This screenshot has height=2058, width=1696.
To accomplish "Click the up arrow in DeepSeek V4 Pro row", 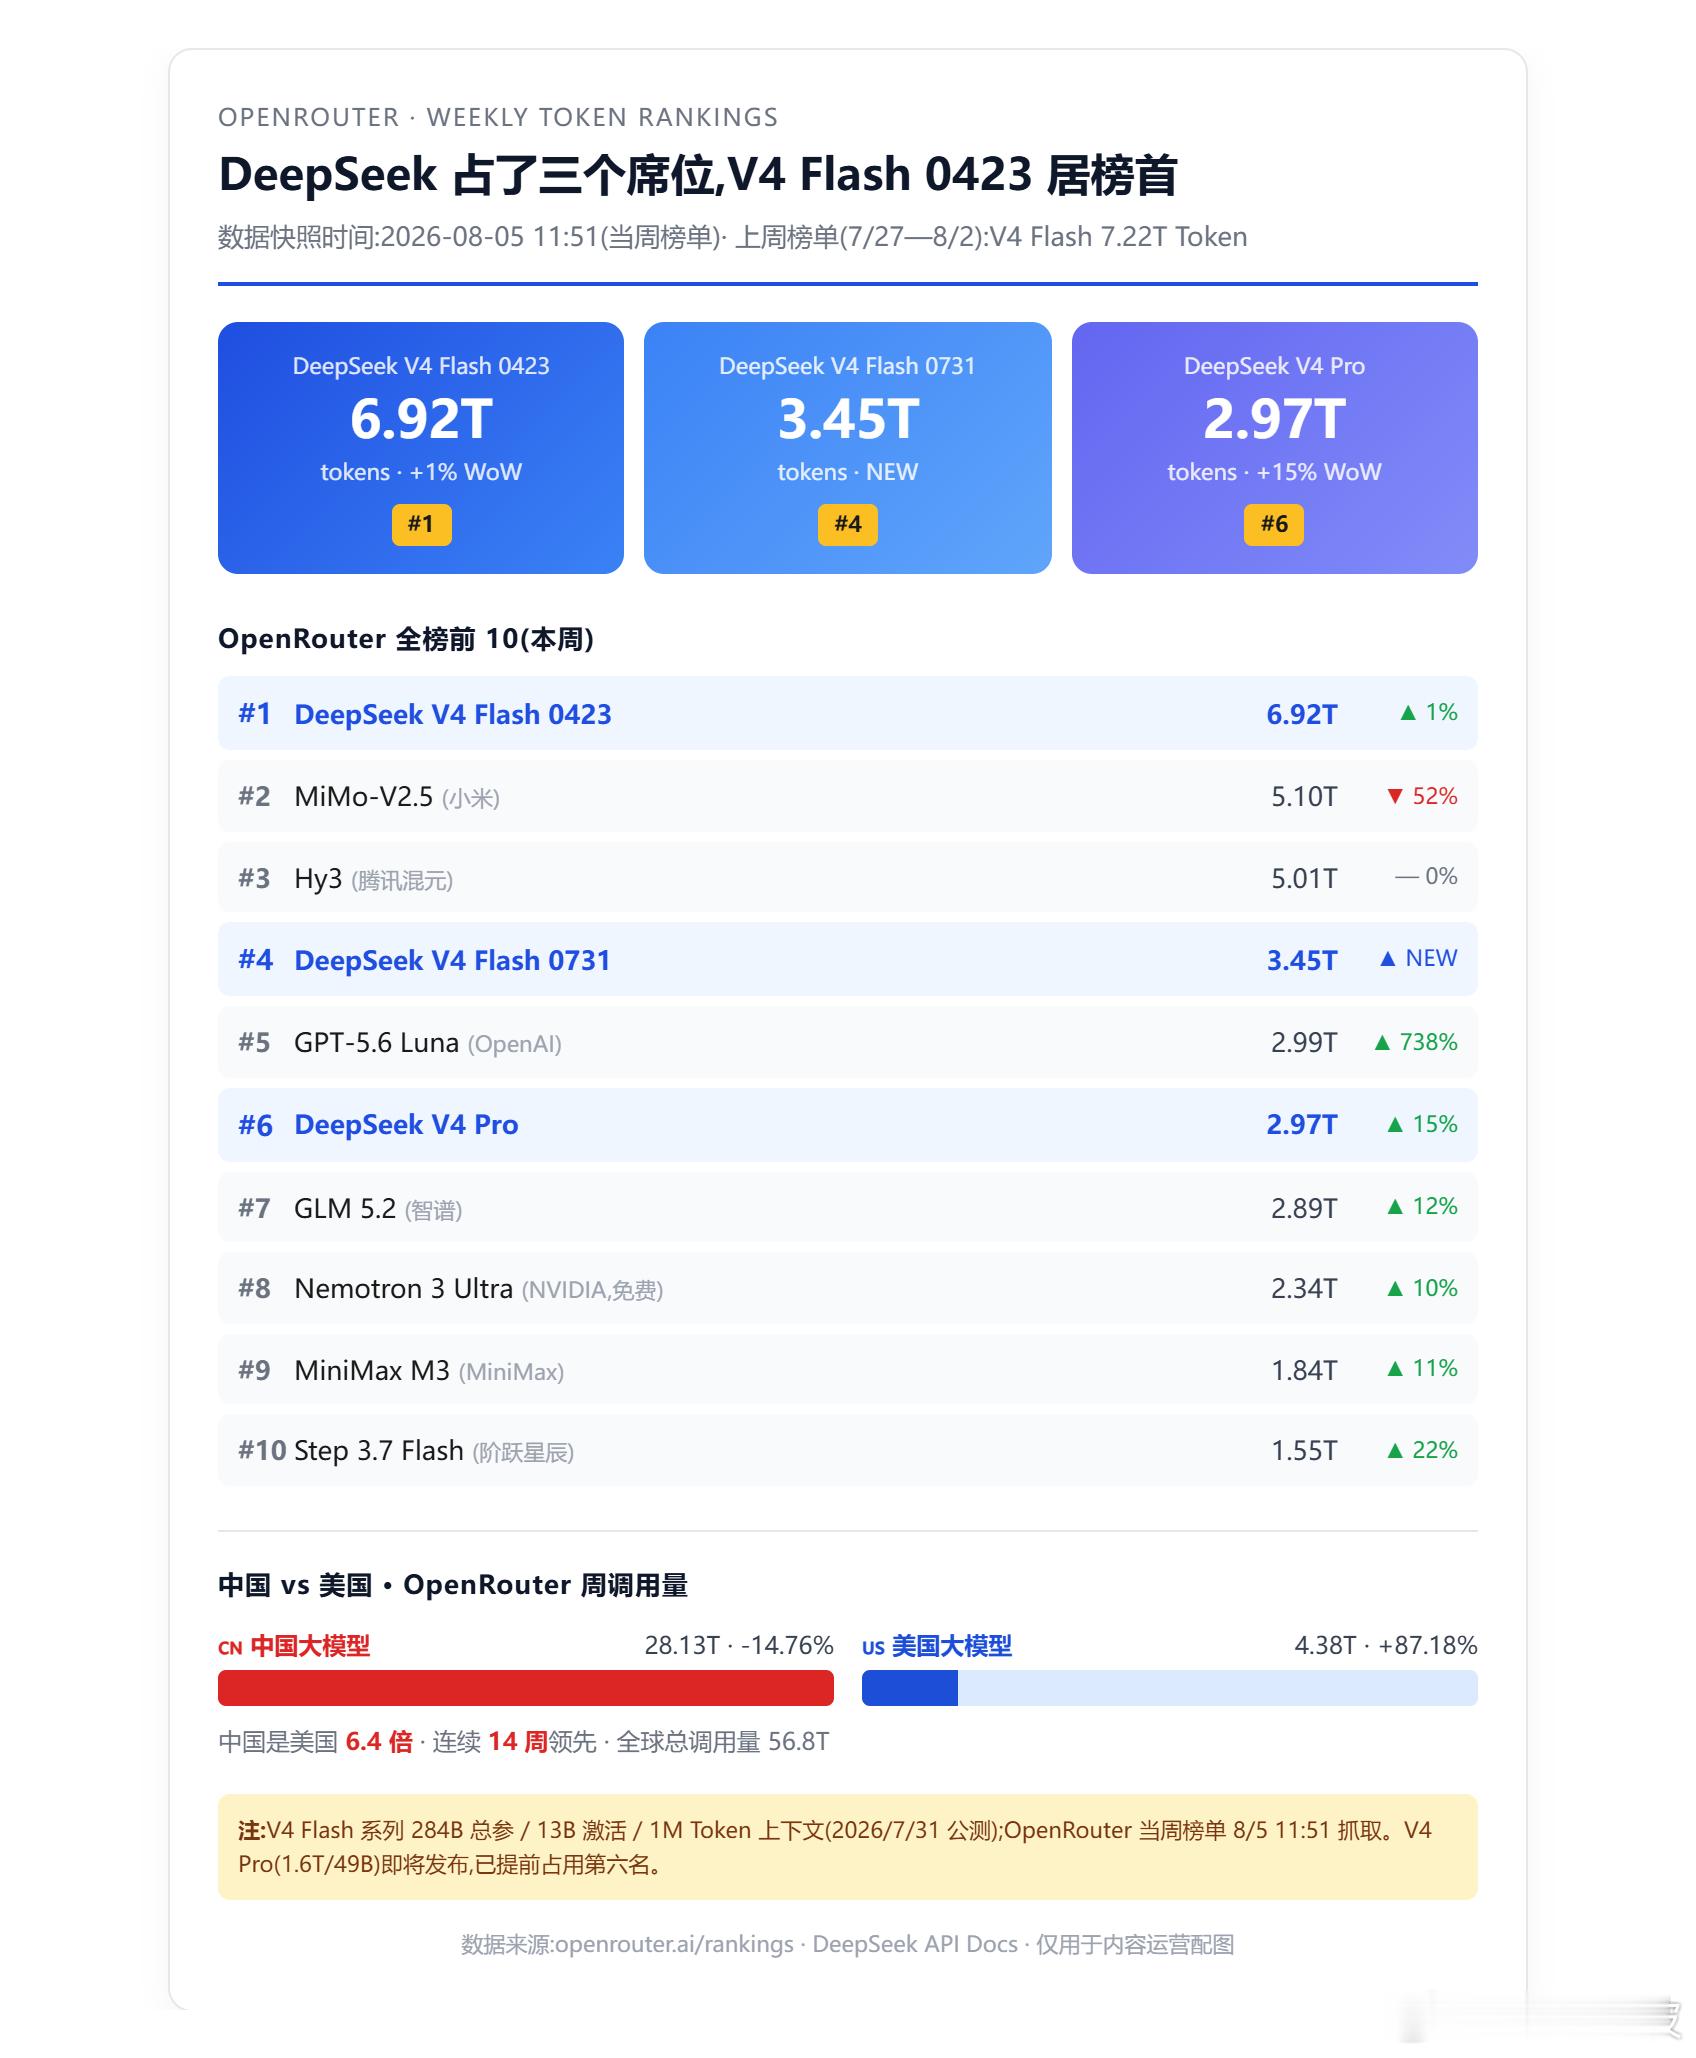I will pos(1395,1125).
